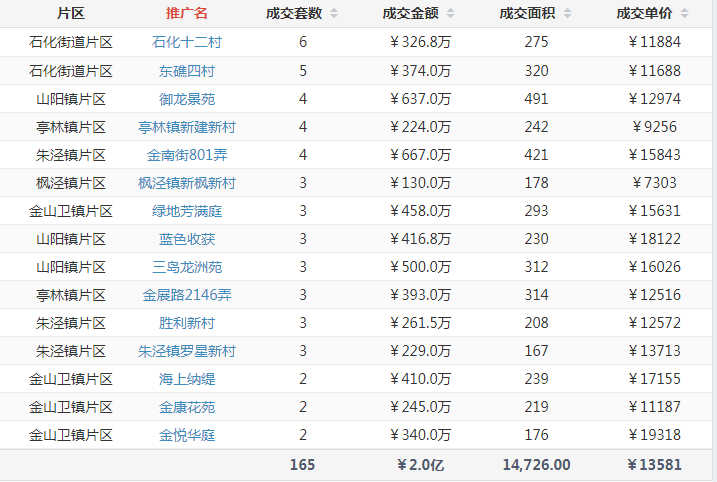717x482 pixels.
Task: Open the 东礁四村 link
Action: pos(187,71)
